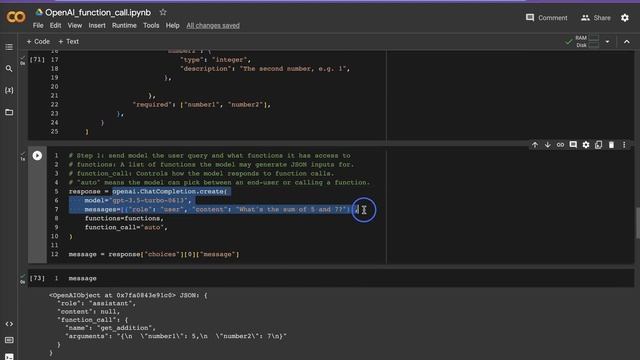Click the "arguments" output line
640x360 pixels.
[176, 336]
